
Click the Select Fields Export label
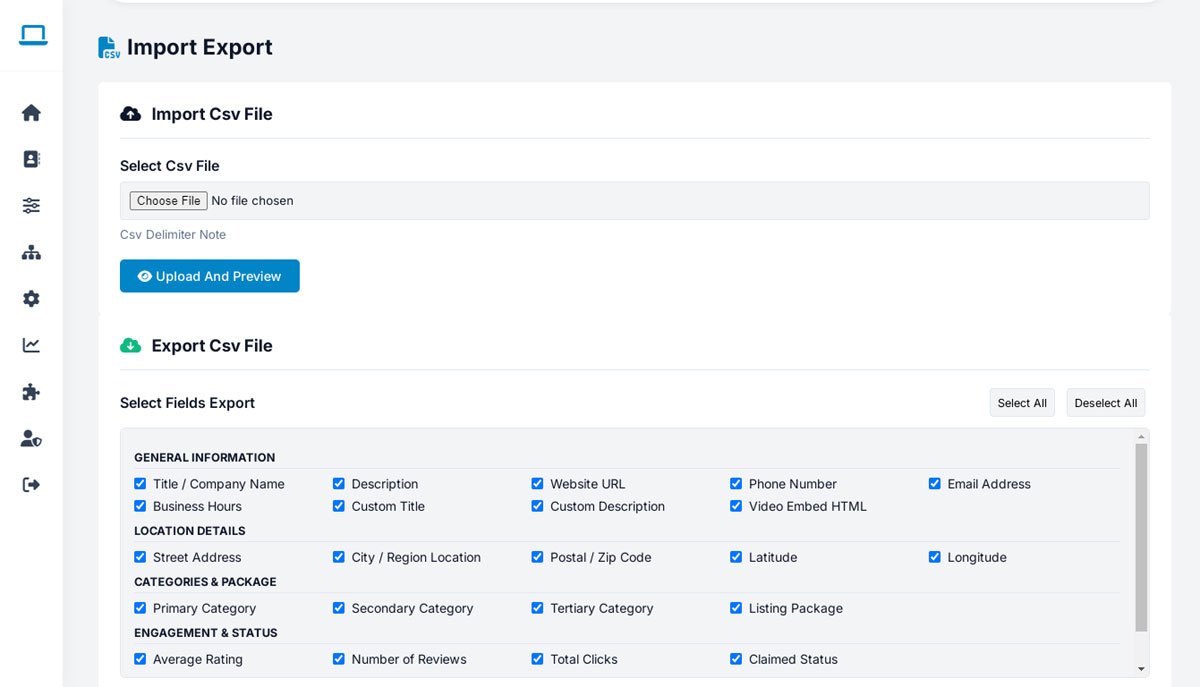coord(188,403)
